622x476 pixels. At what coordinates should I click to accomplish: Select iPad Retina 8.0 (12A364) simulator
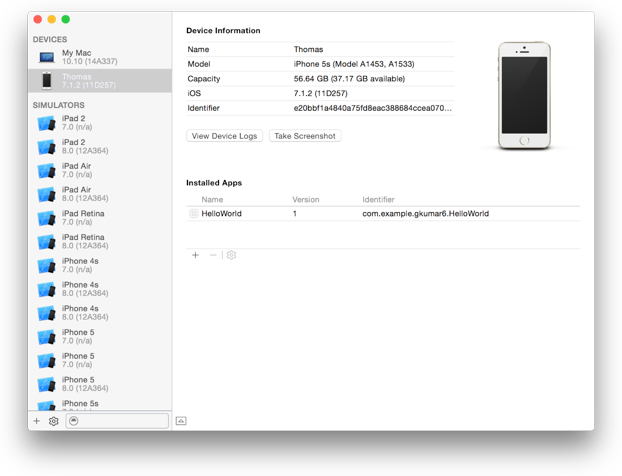click(x=100, y=242)
